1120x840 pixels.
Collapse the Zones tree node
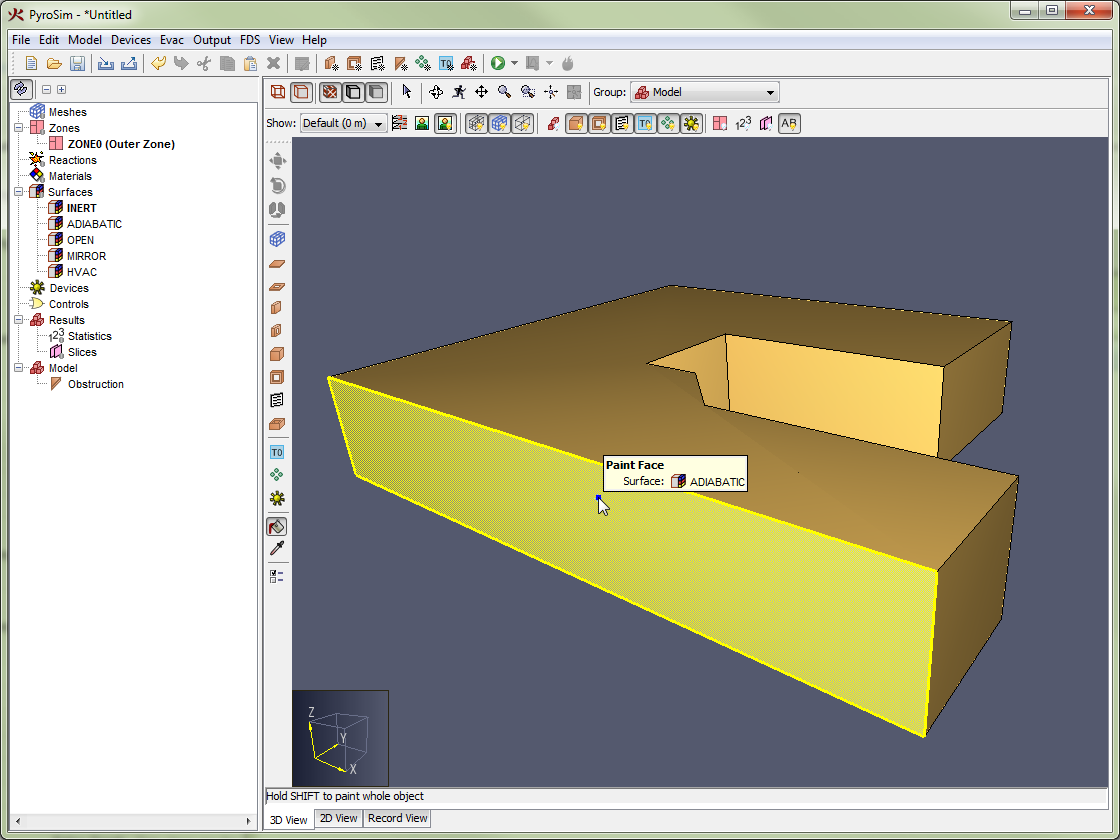coord(19,128)
